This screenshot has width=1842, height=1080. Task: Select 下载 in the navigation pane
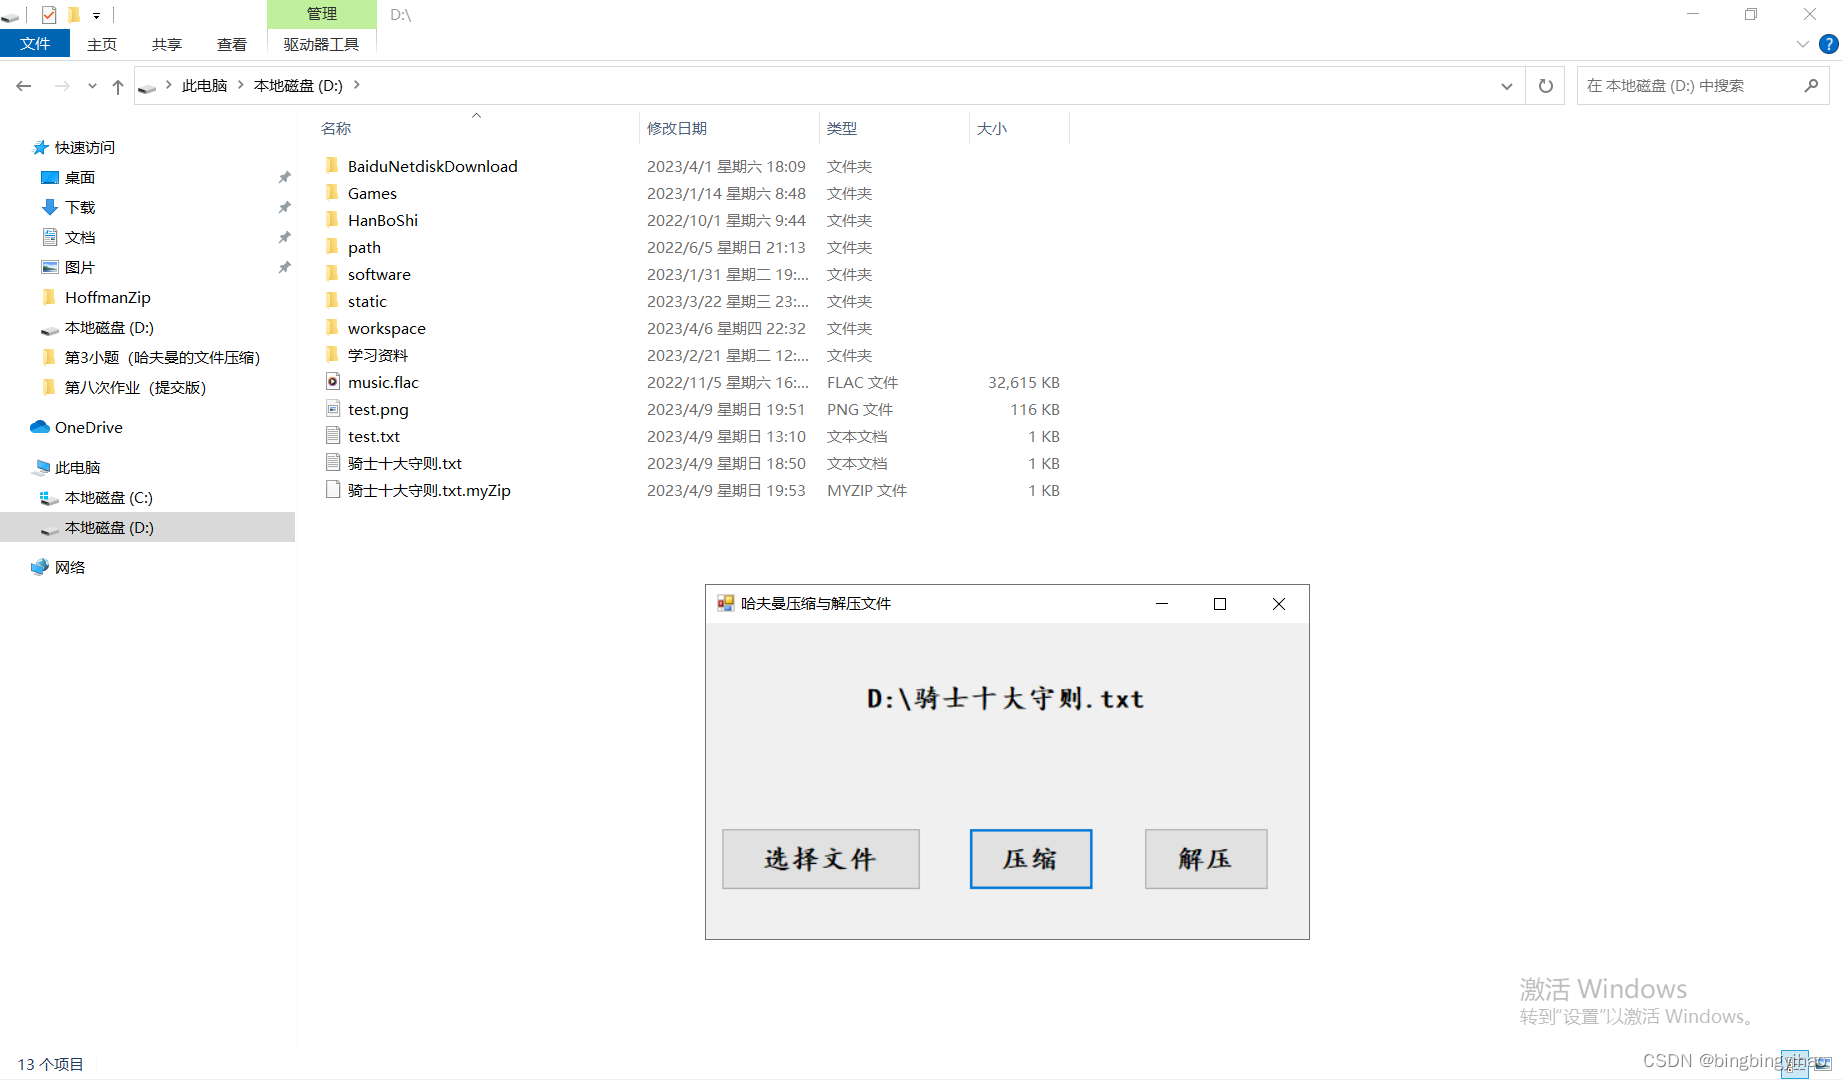click(x=80, y=207)
